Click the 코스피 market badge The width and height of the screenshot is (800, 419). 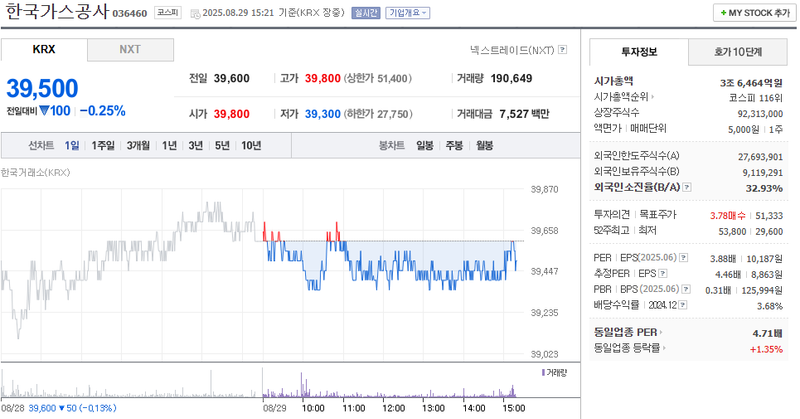pos(168,13)
